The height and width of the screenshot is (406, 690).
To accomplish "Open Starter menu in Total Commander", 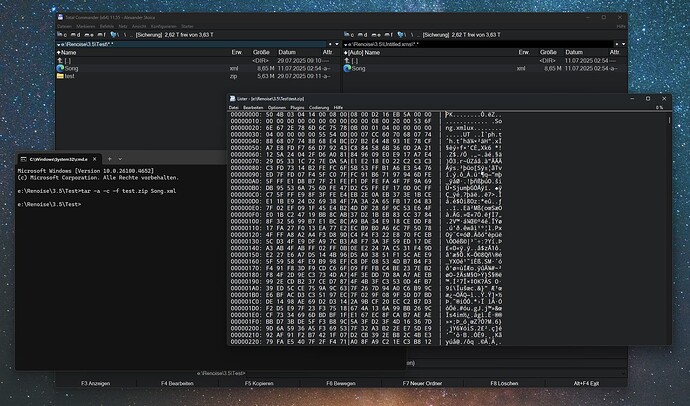I will (x=187, y=26).
